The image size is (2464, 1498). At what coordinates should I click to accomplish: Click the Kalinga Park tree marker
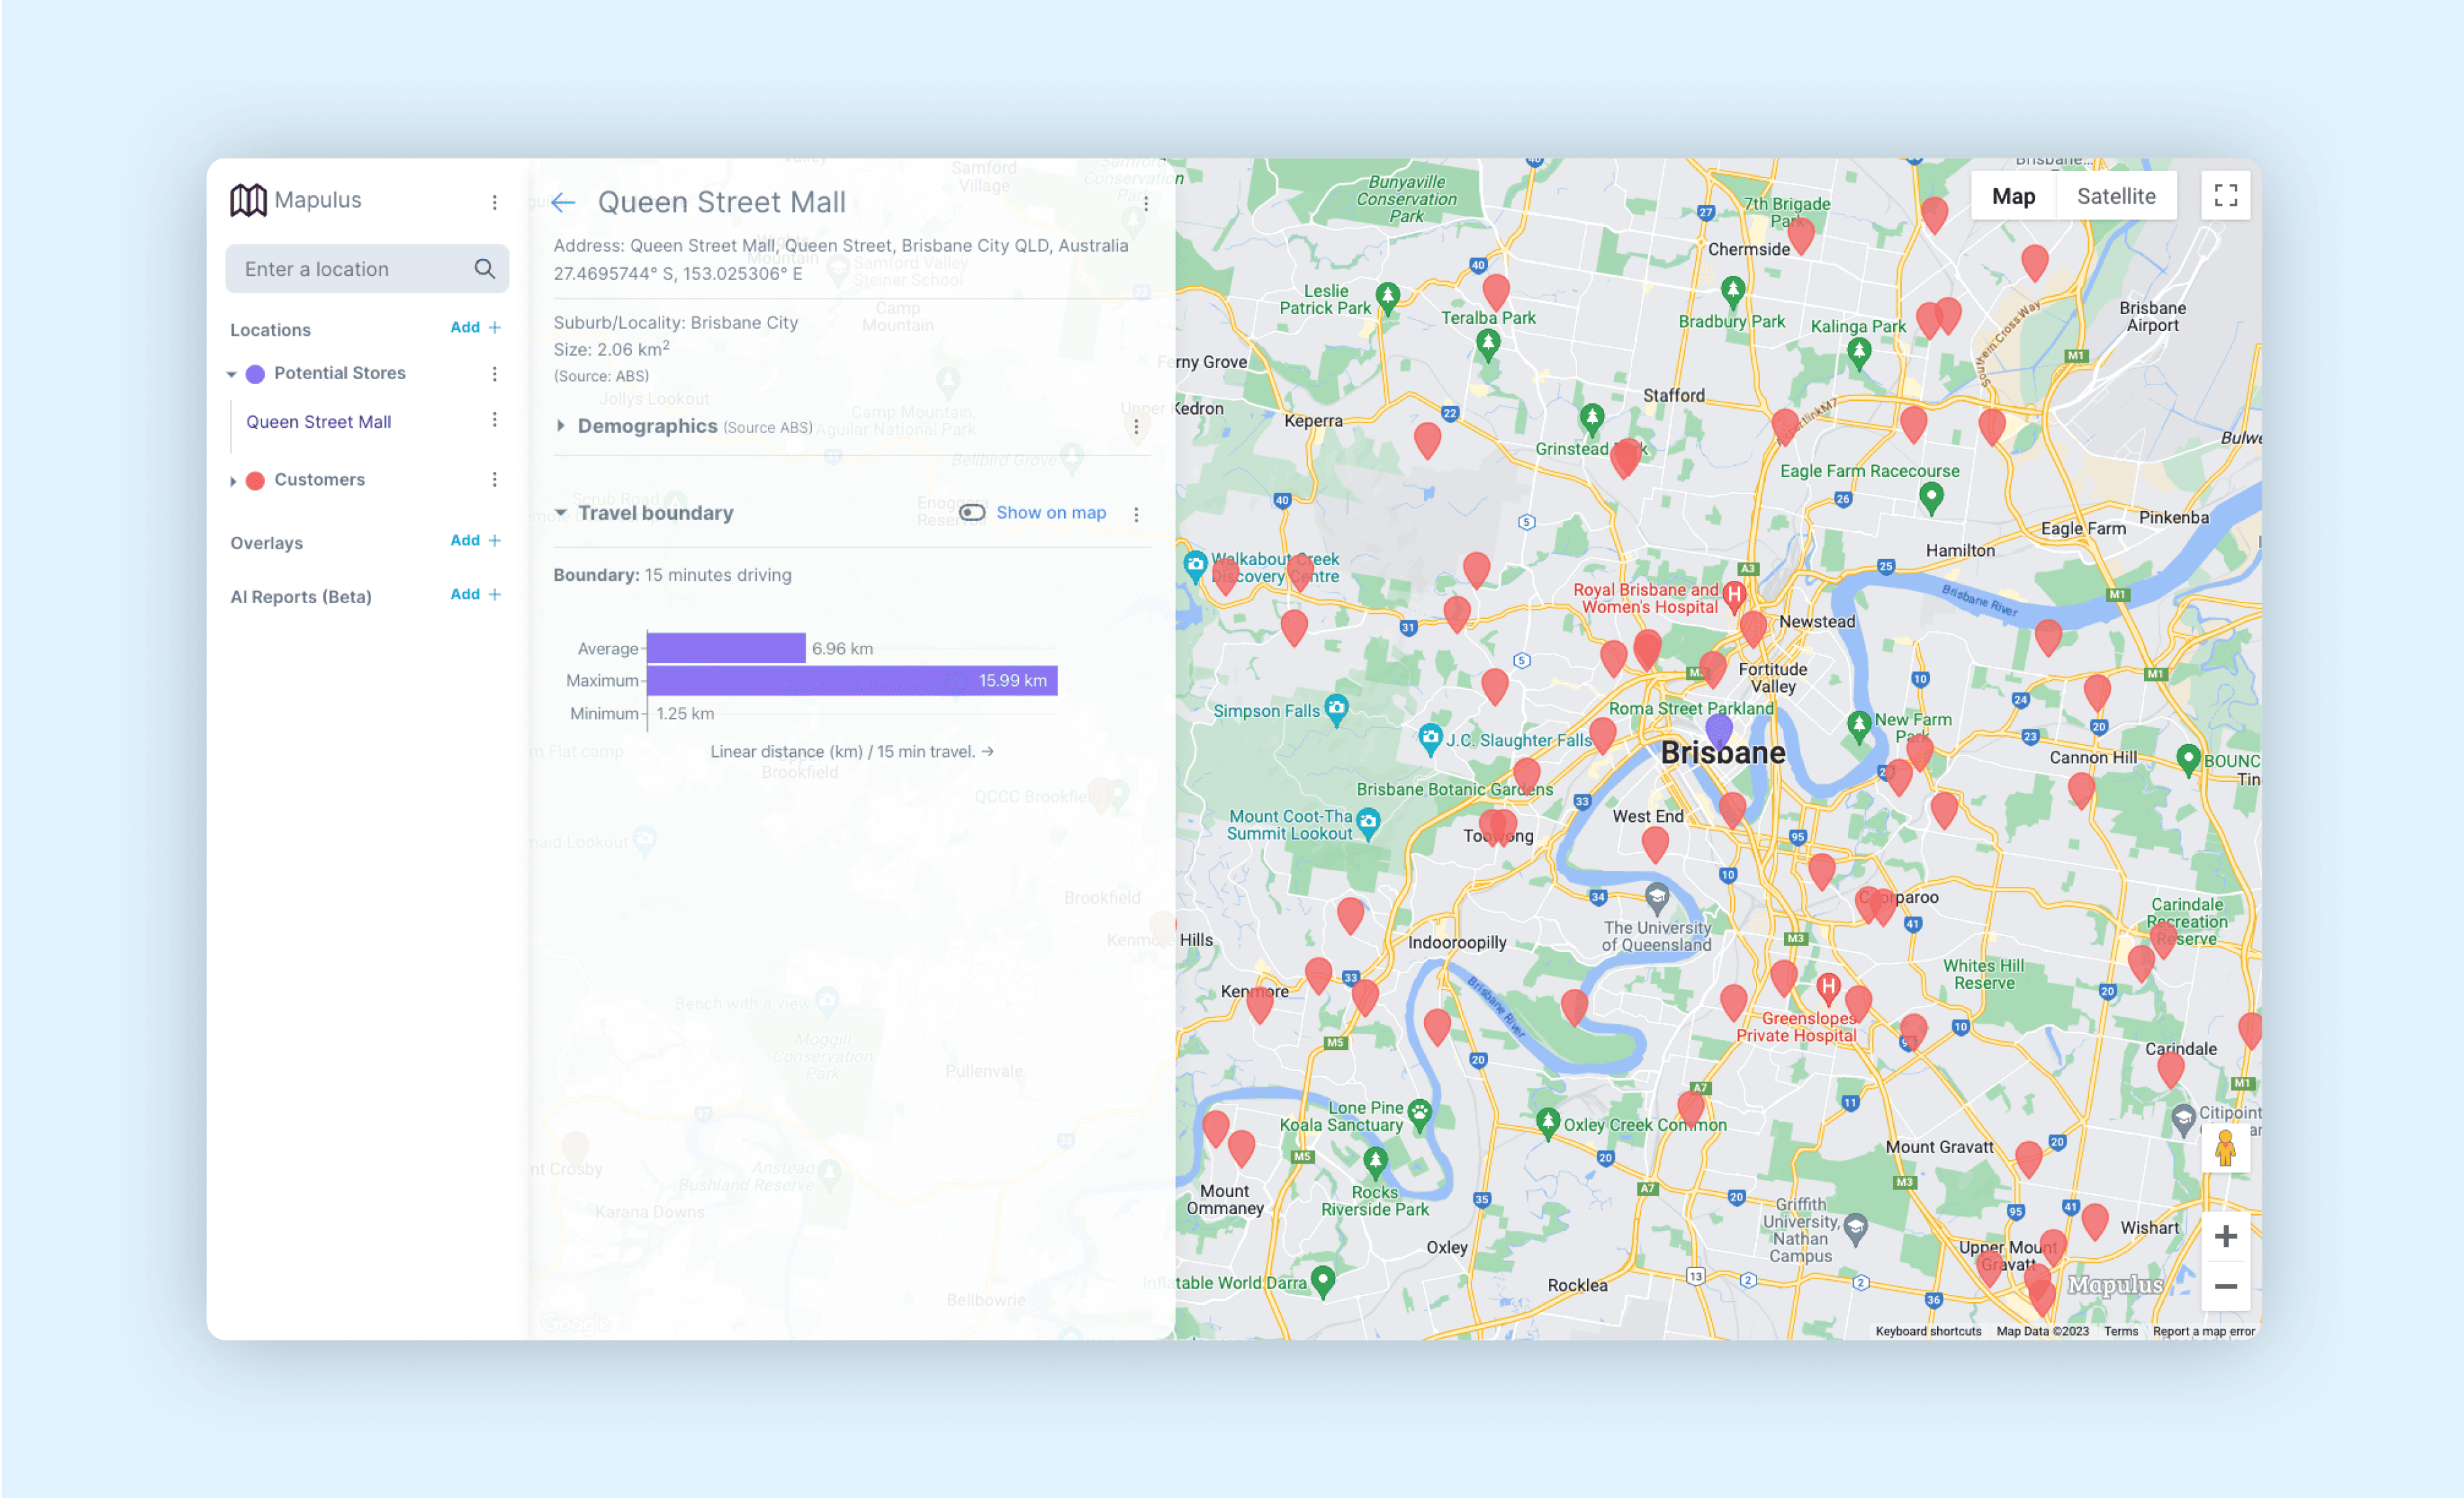(x=1859, y=353)
